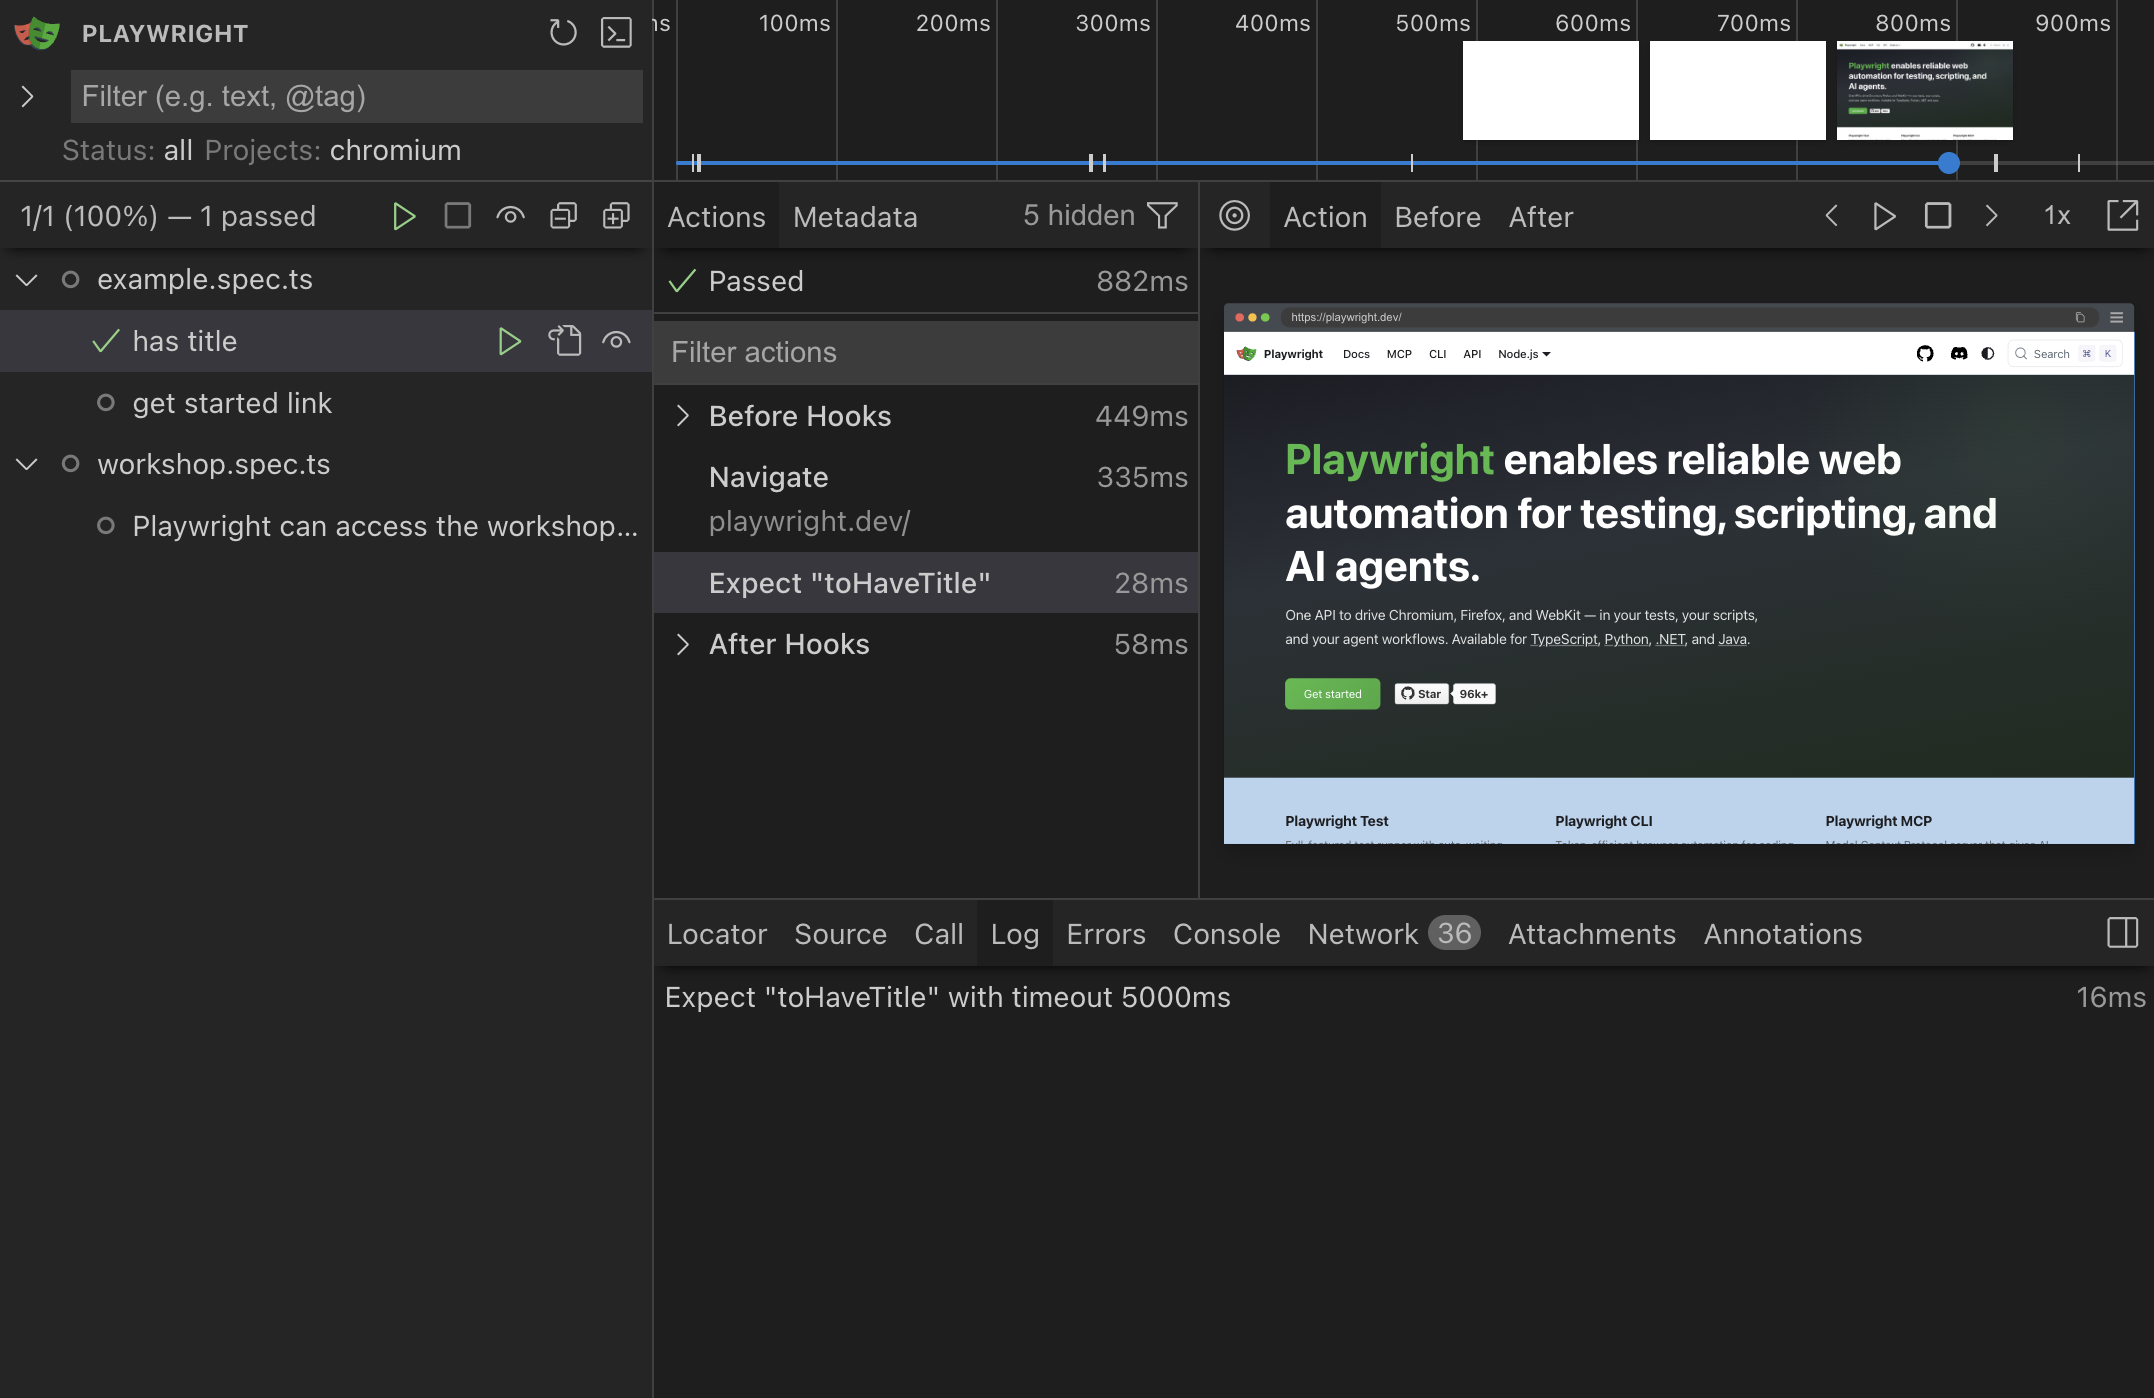Screen dimensions: 2154x1398
Task: Open the Discord icon in snapshot navbar
Action: (x=1959, y=354)
